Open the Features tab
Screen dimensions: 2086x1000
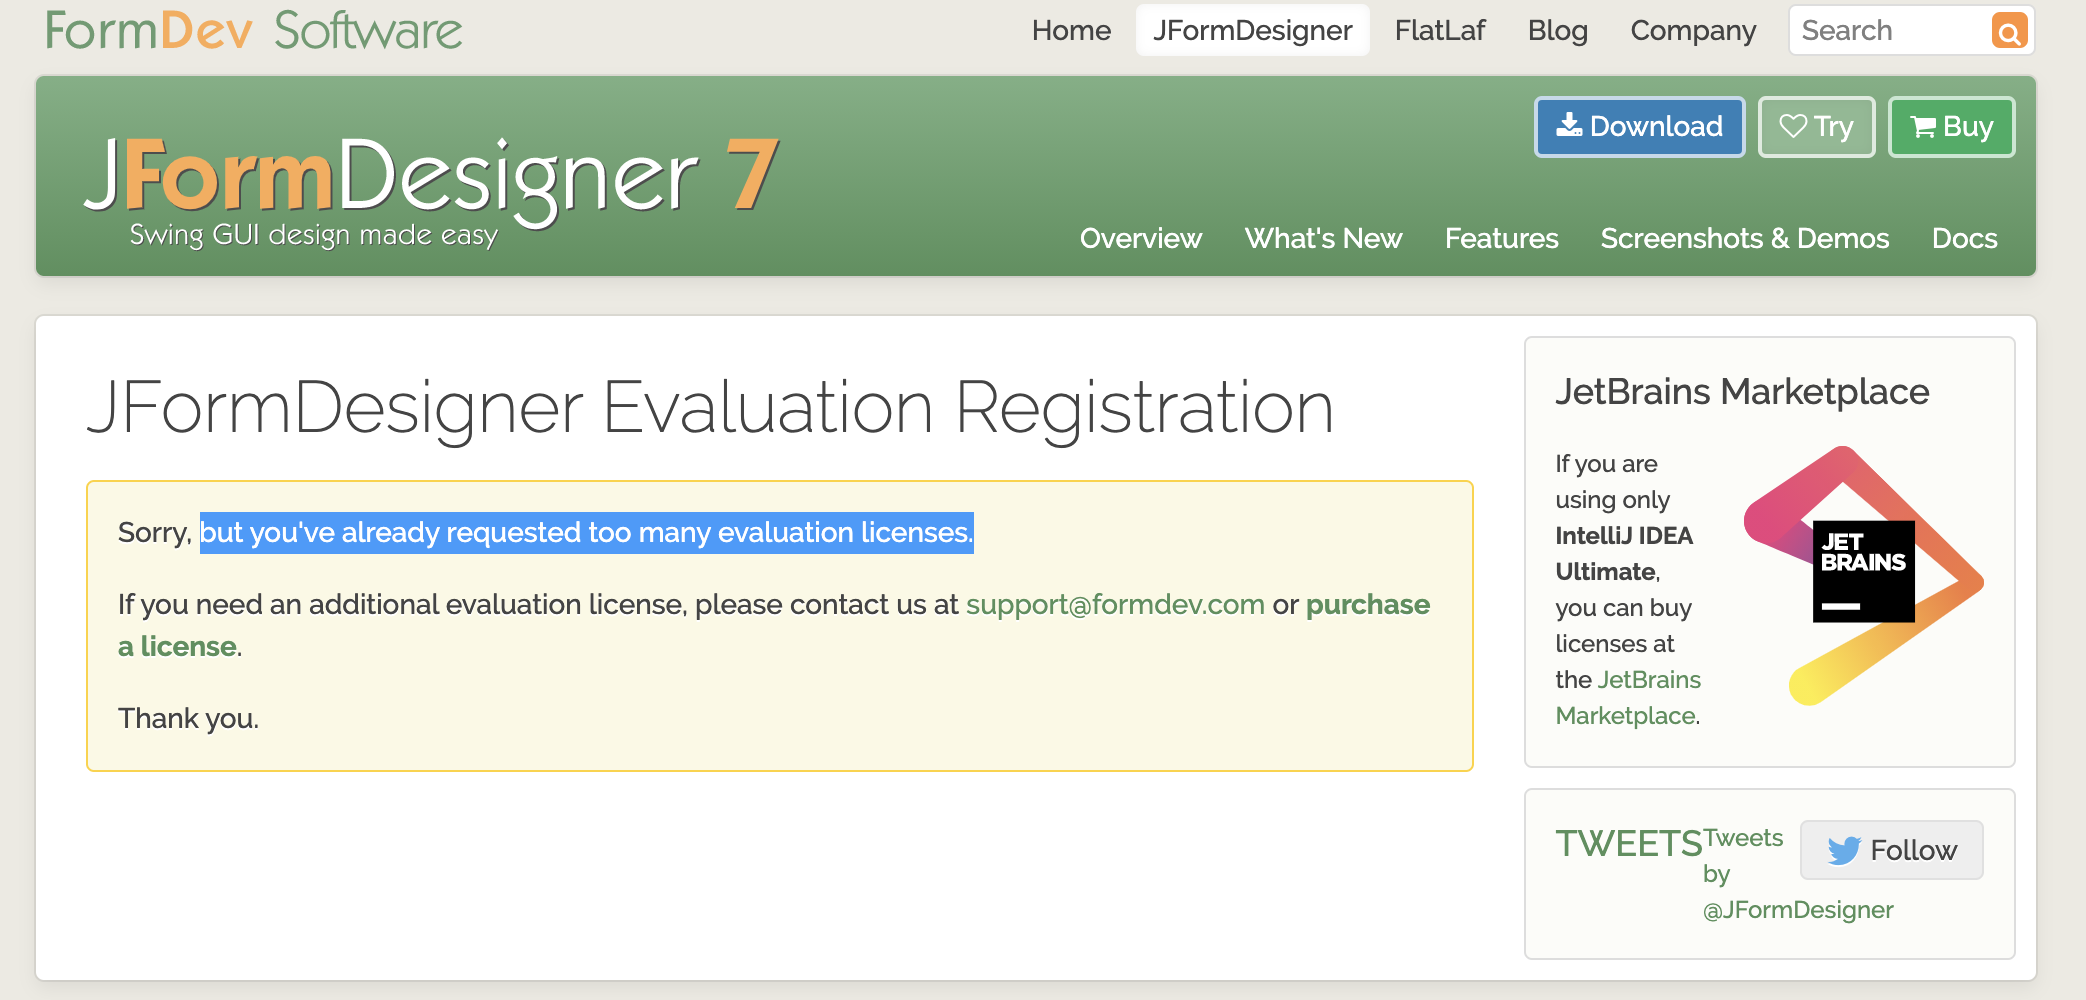1501,238
